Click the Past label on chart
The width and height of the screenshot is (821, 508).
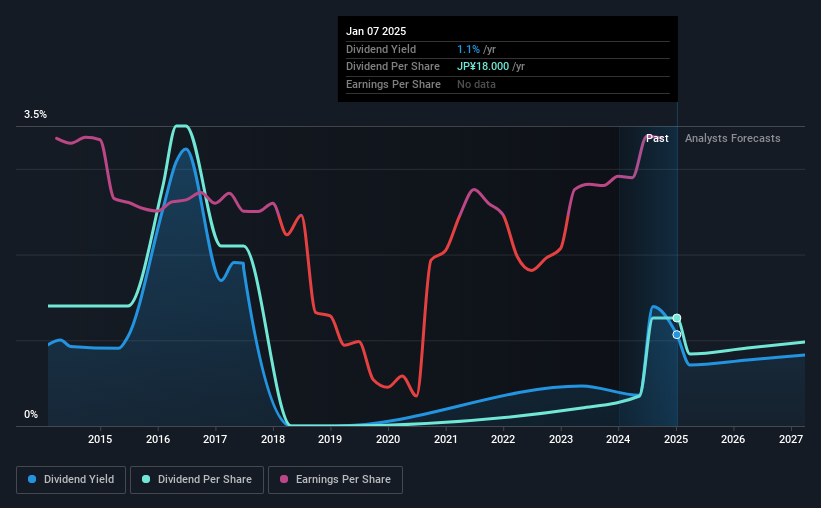[x=657, y=138]
